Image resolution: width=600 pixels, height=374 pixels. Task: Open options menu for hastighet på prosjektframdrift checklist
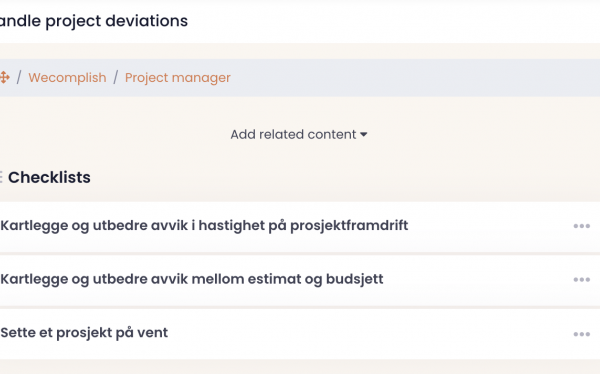pos(581,226)
